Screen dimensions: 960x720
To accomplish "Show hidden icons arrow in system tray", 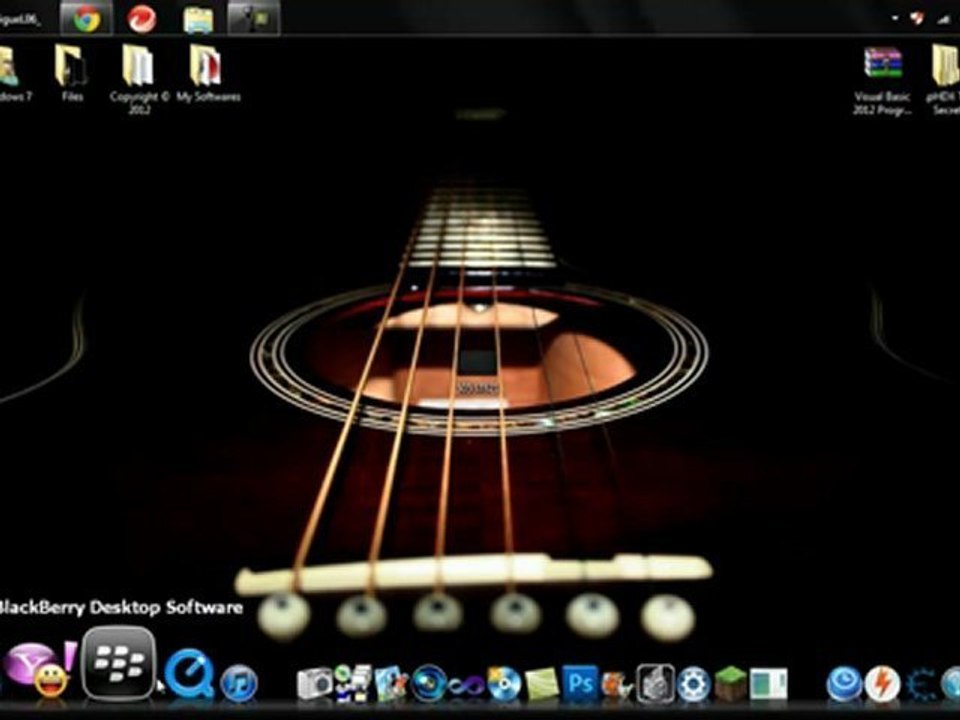I will 896,18.
